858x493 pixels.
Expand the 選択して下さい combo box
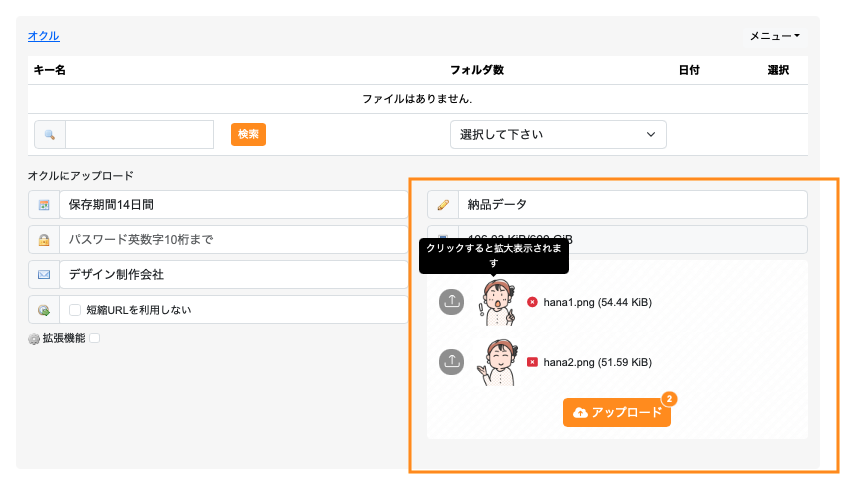tap(558, 135)
